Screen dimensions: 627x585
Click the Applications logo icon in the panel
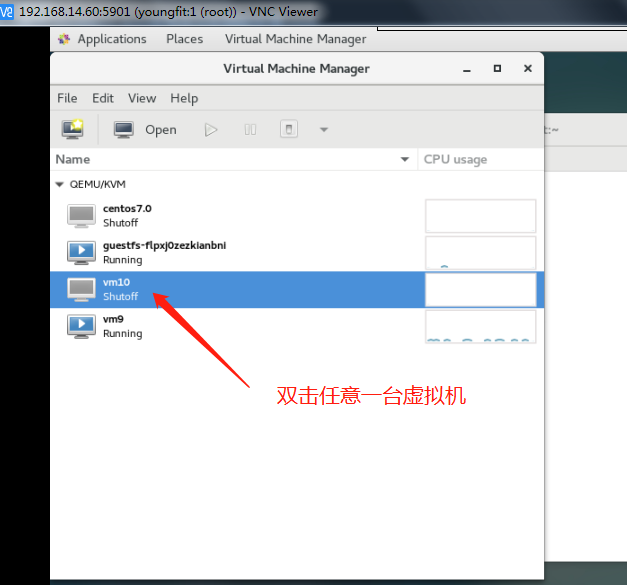(64, 39)
